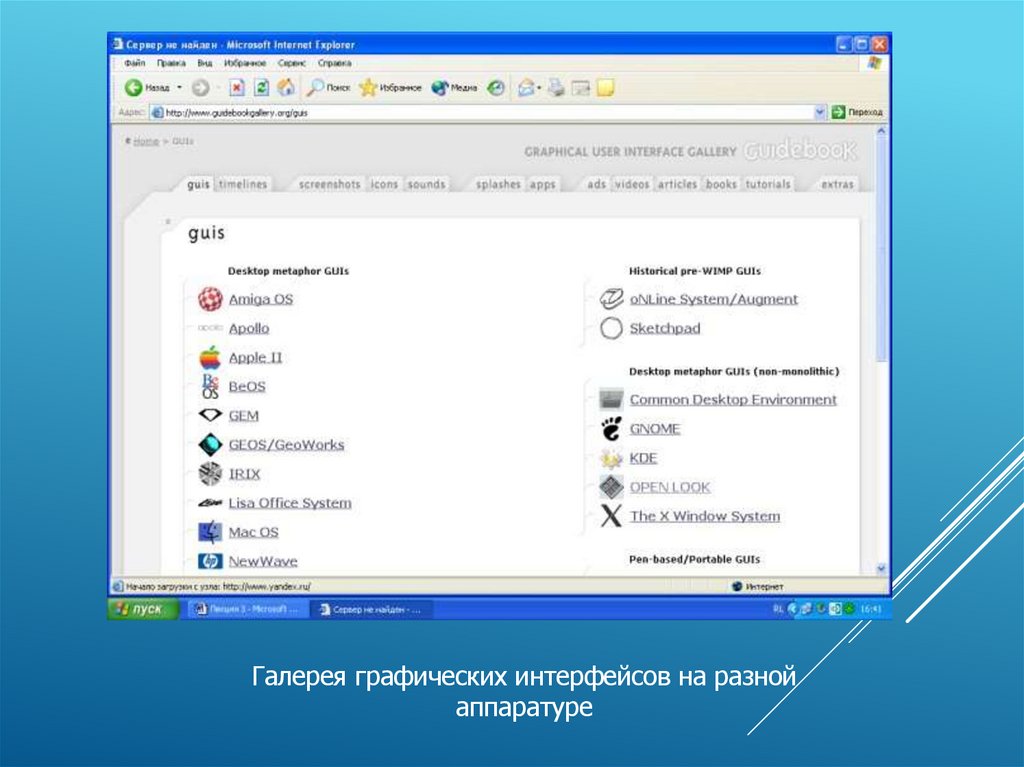
Task: Click the yellow Discuss note icon
Action: coord(605,88)
